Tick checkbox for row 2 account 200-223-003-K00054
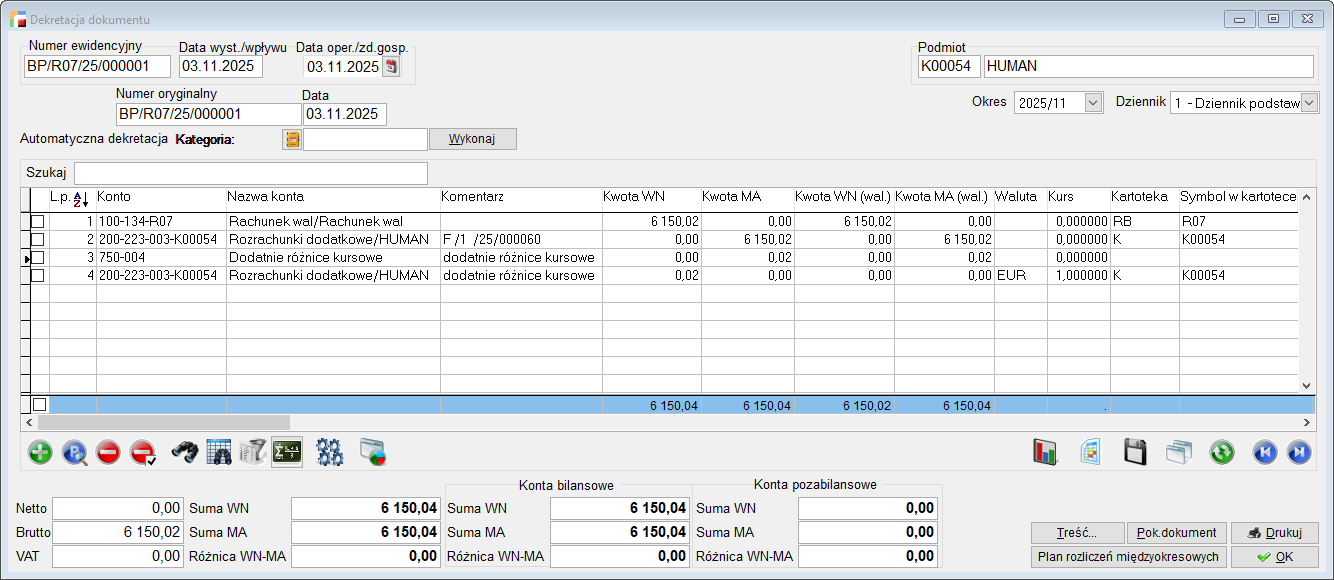Image resolution: width=1334 pixels, height=580 pixels. 38,240
